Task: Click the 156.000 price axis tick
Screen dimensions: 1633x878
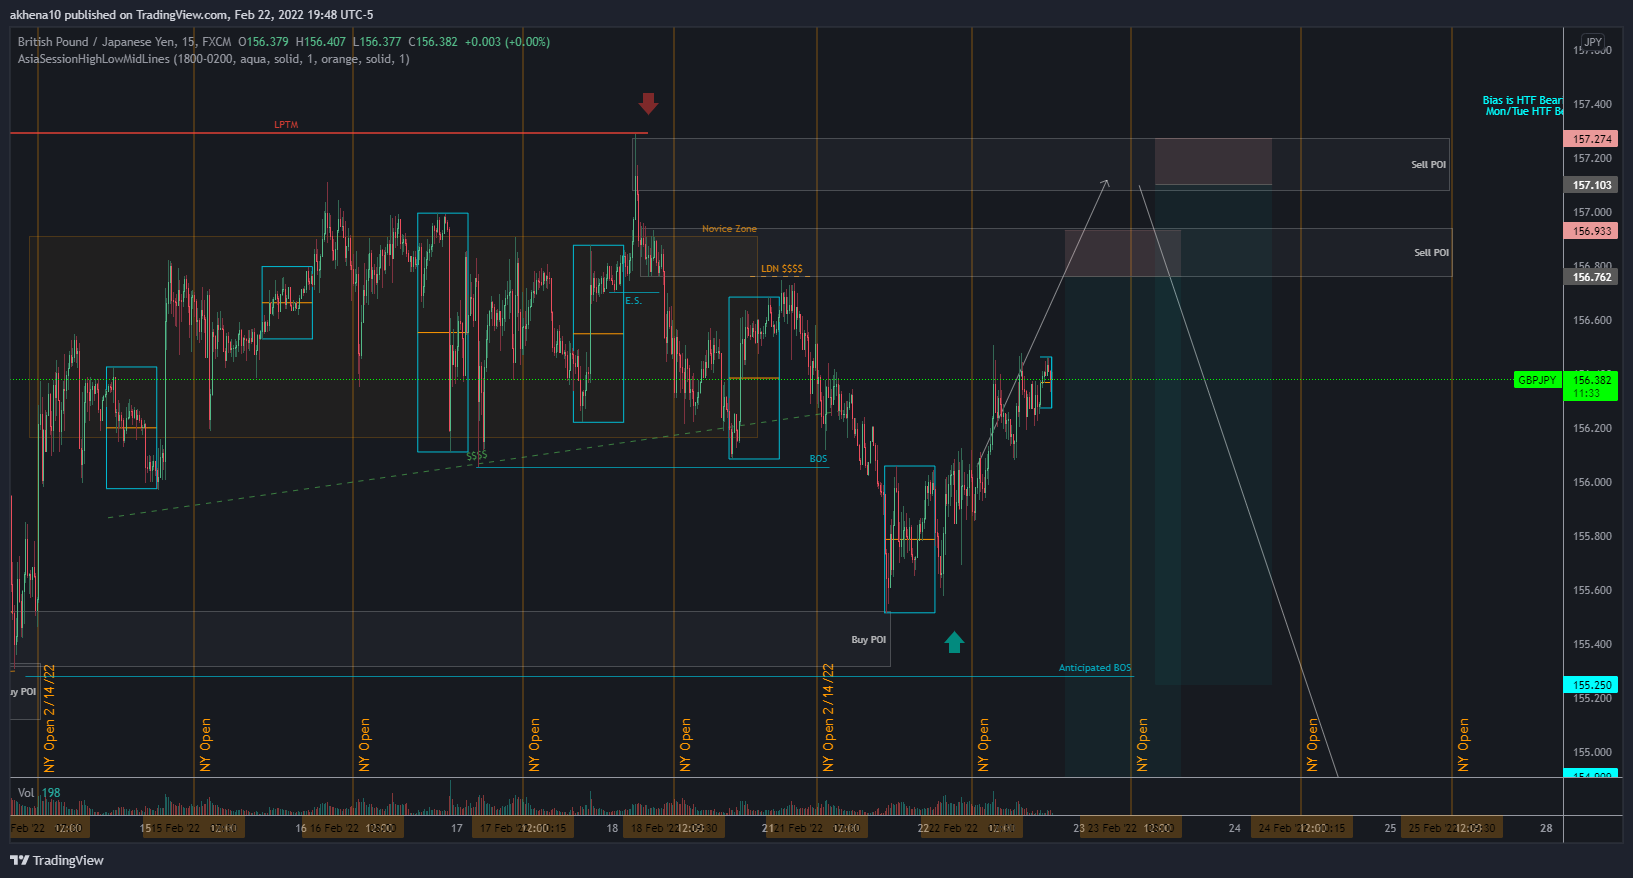Action: pos(1592,482)
